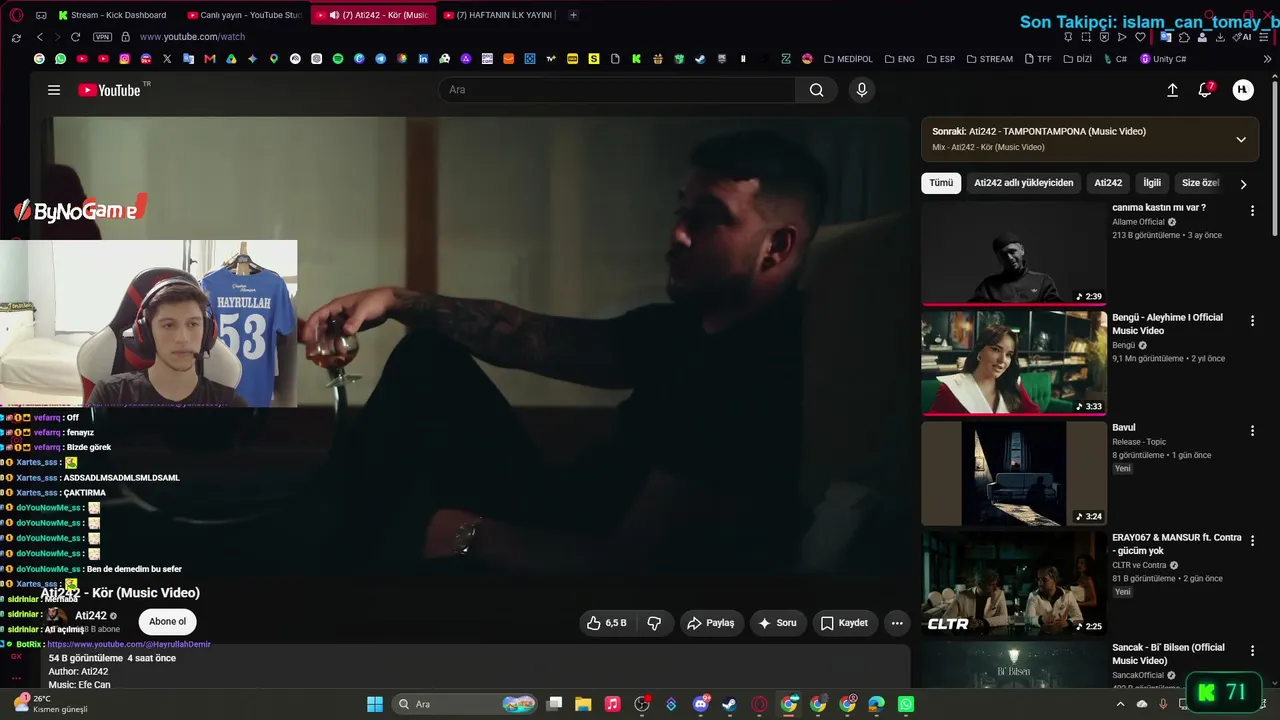This screenshot has height=720, width=1280.
Task: Toggle the Opera VPN badge
Action: [x=102, y=37]
